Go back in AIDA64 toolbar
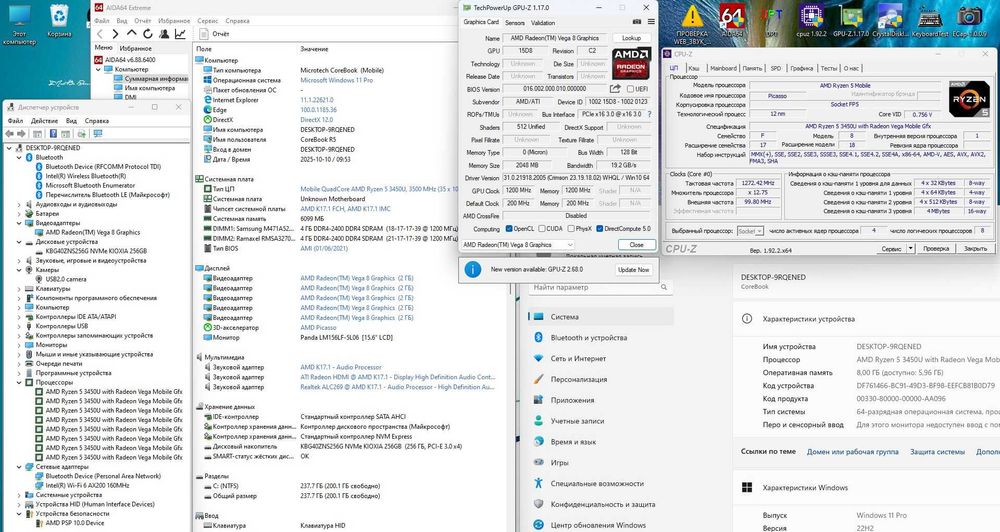Viewport: 1000px width, 532px height. coord(99,34)
